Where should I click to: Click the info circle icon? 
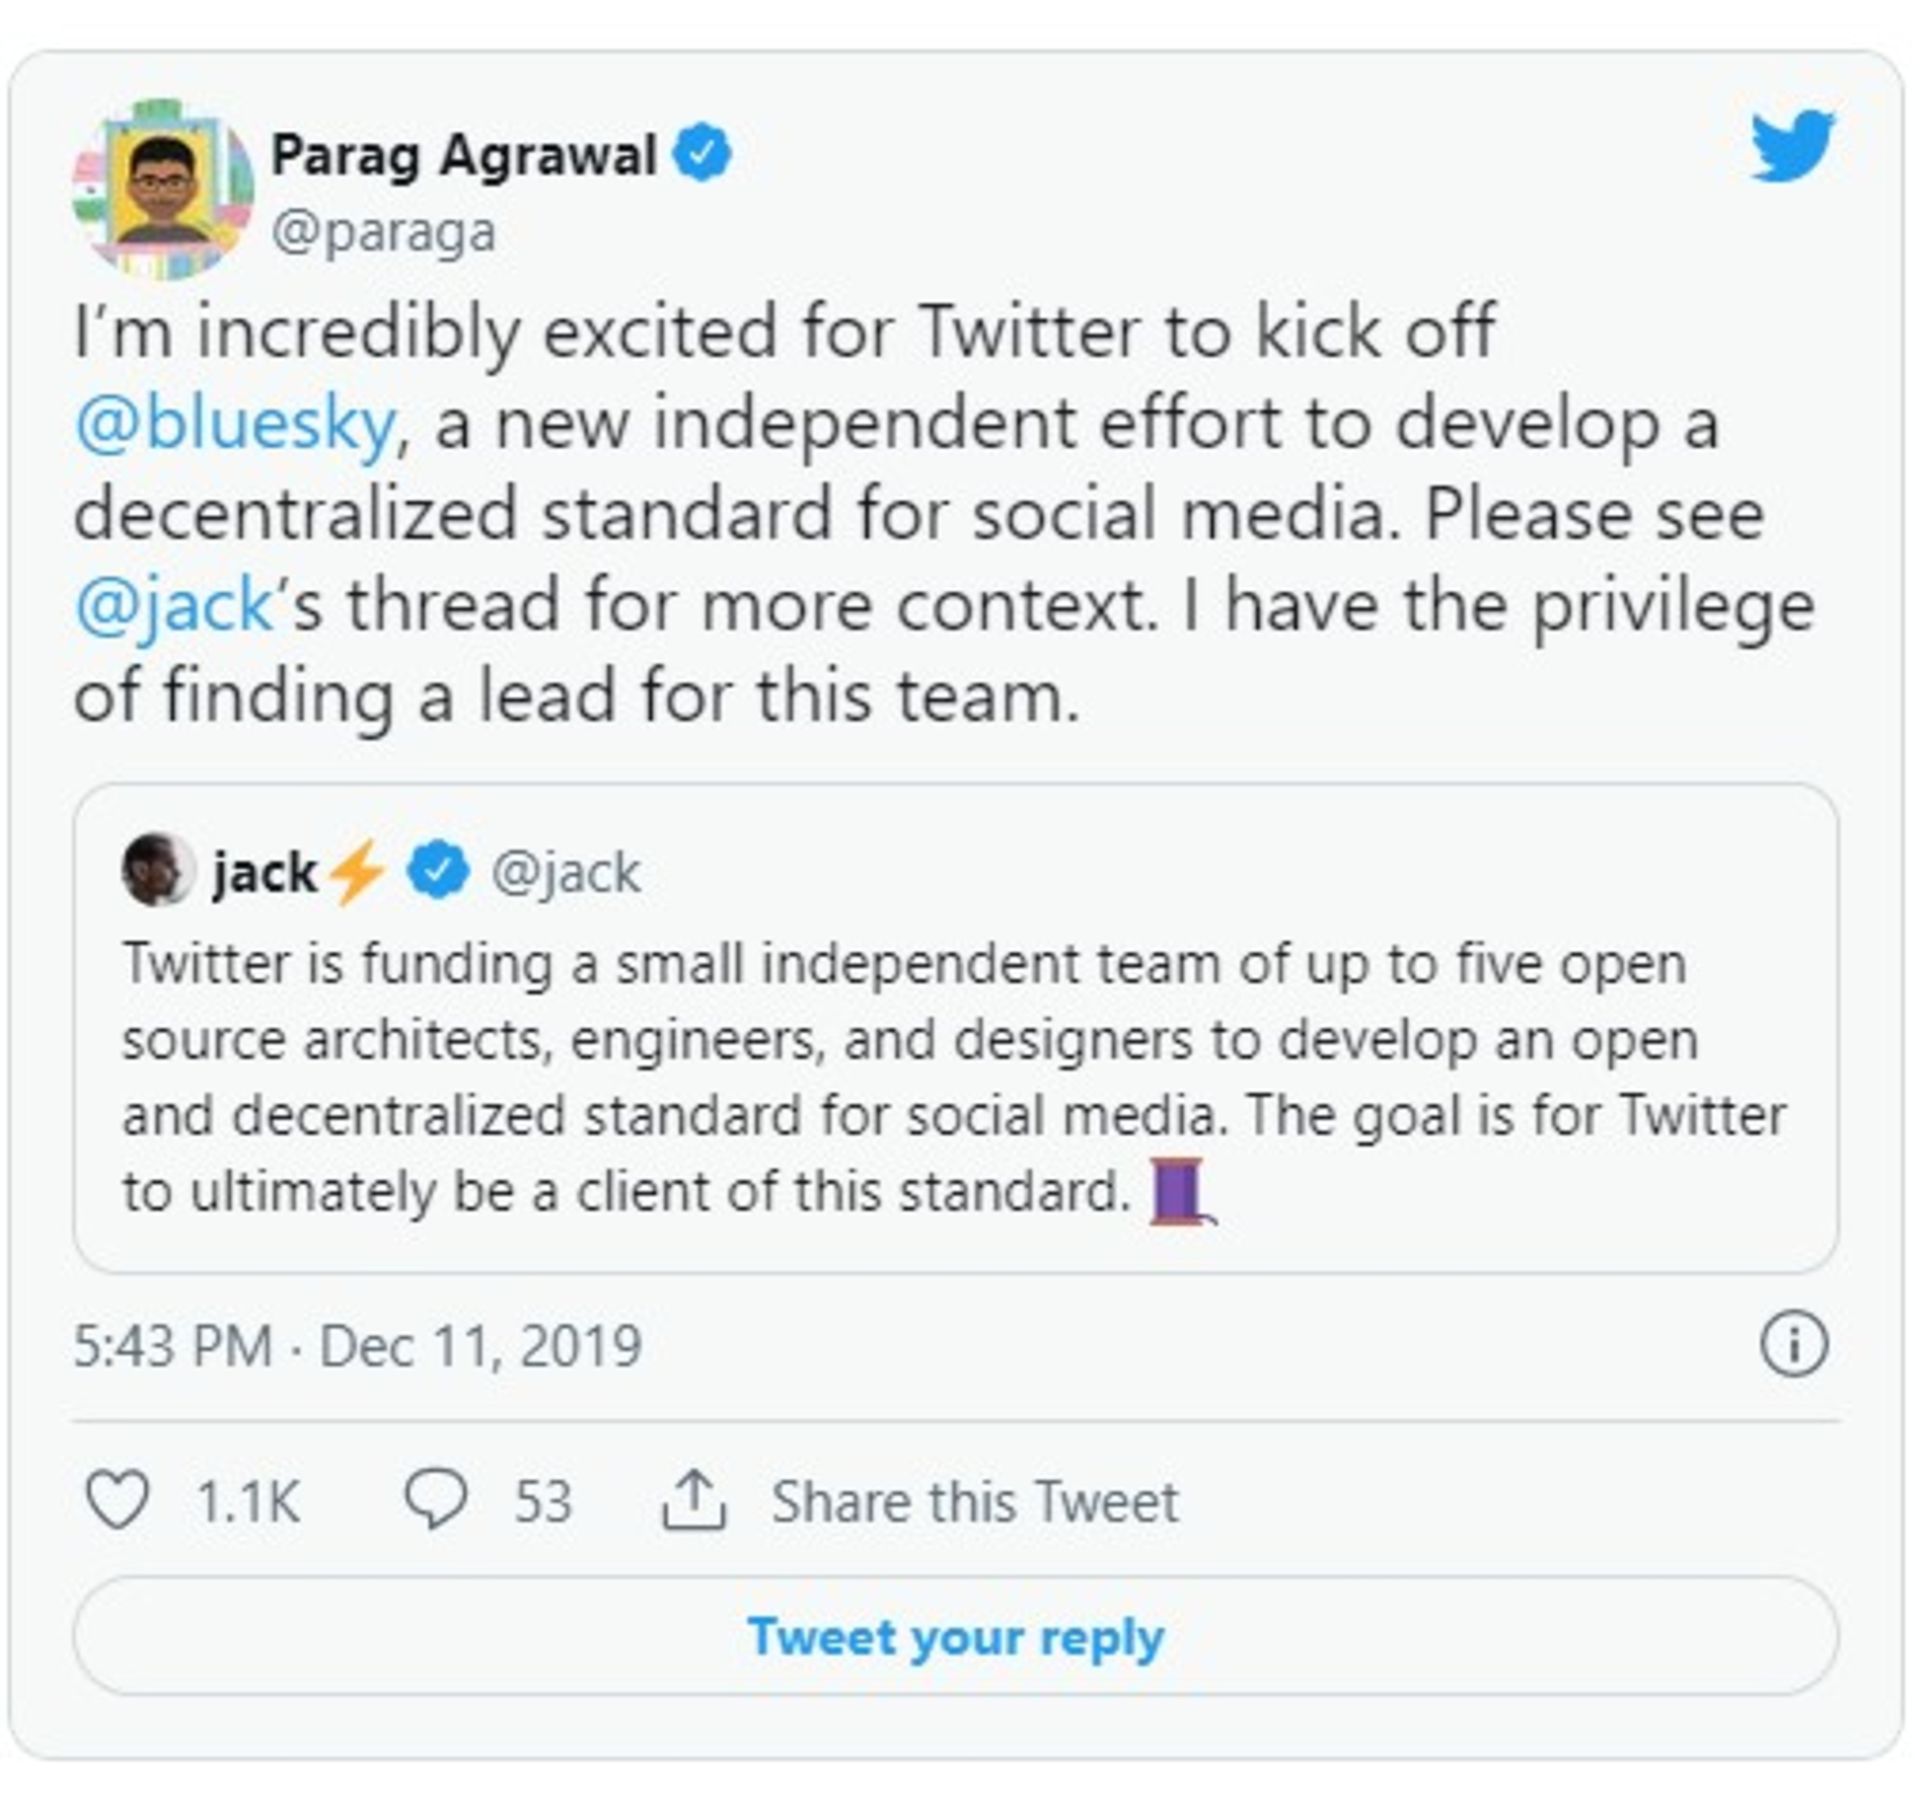pyautogui.click(x=1792, y=1344)
